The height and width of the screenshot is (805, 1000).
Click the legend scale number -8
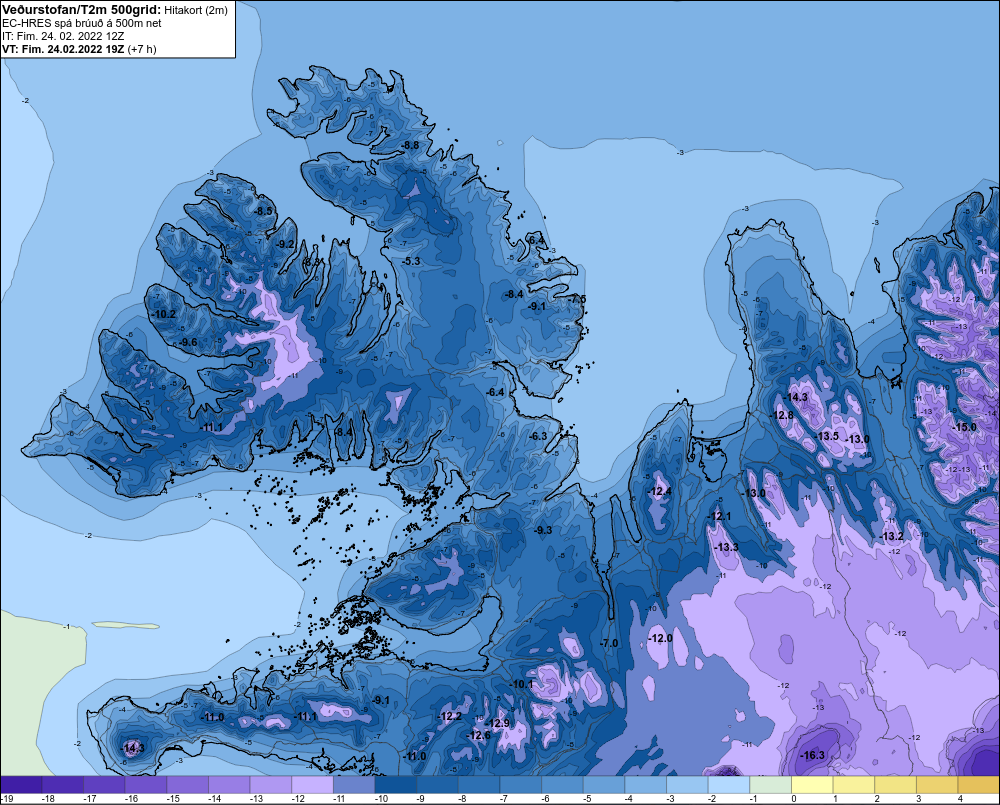[462, 799]
